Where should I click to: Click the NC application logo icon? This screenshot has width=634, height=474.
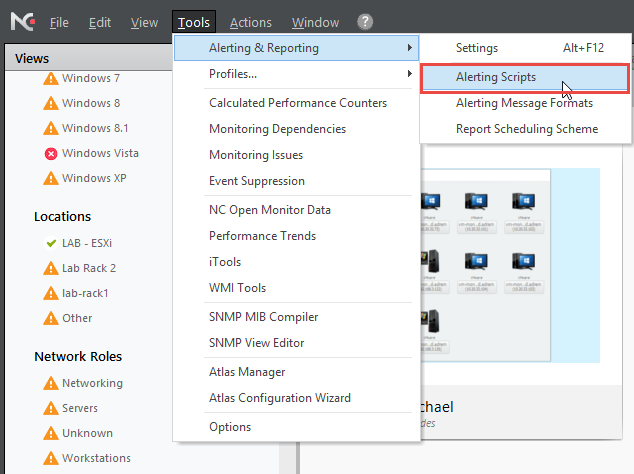18,21
